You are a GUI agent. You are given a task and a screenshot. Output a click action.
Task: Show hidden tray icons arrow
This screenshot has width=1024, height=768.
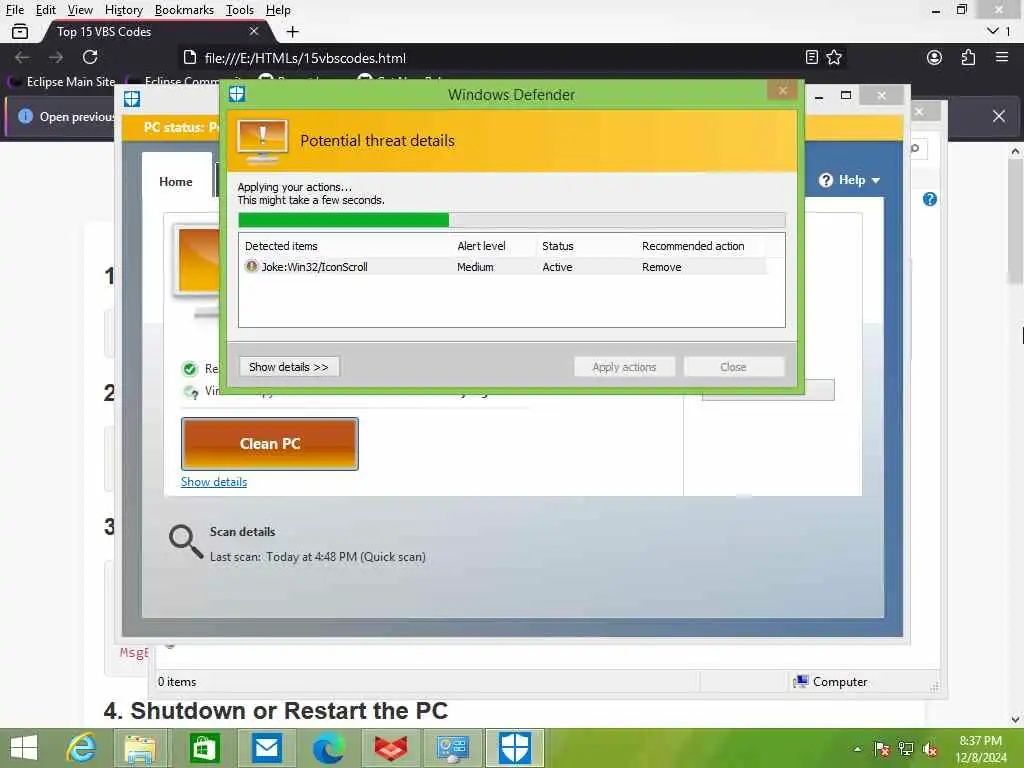coord(857,749)
